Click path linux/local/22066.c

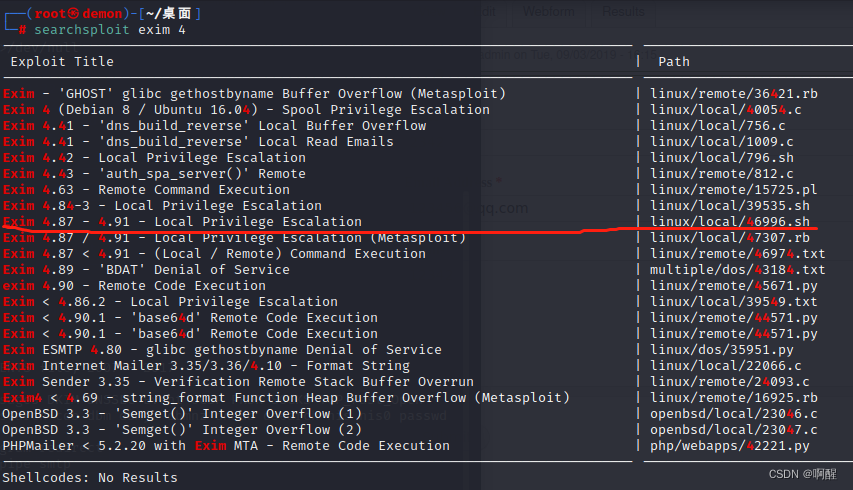click(726, 366)
